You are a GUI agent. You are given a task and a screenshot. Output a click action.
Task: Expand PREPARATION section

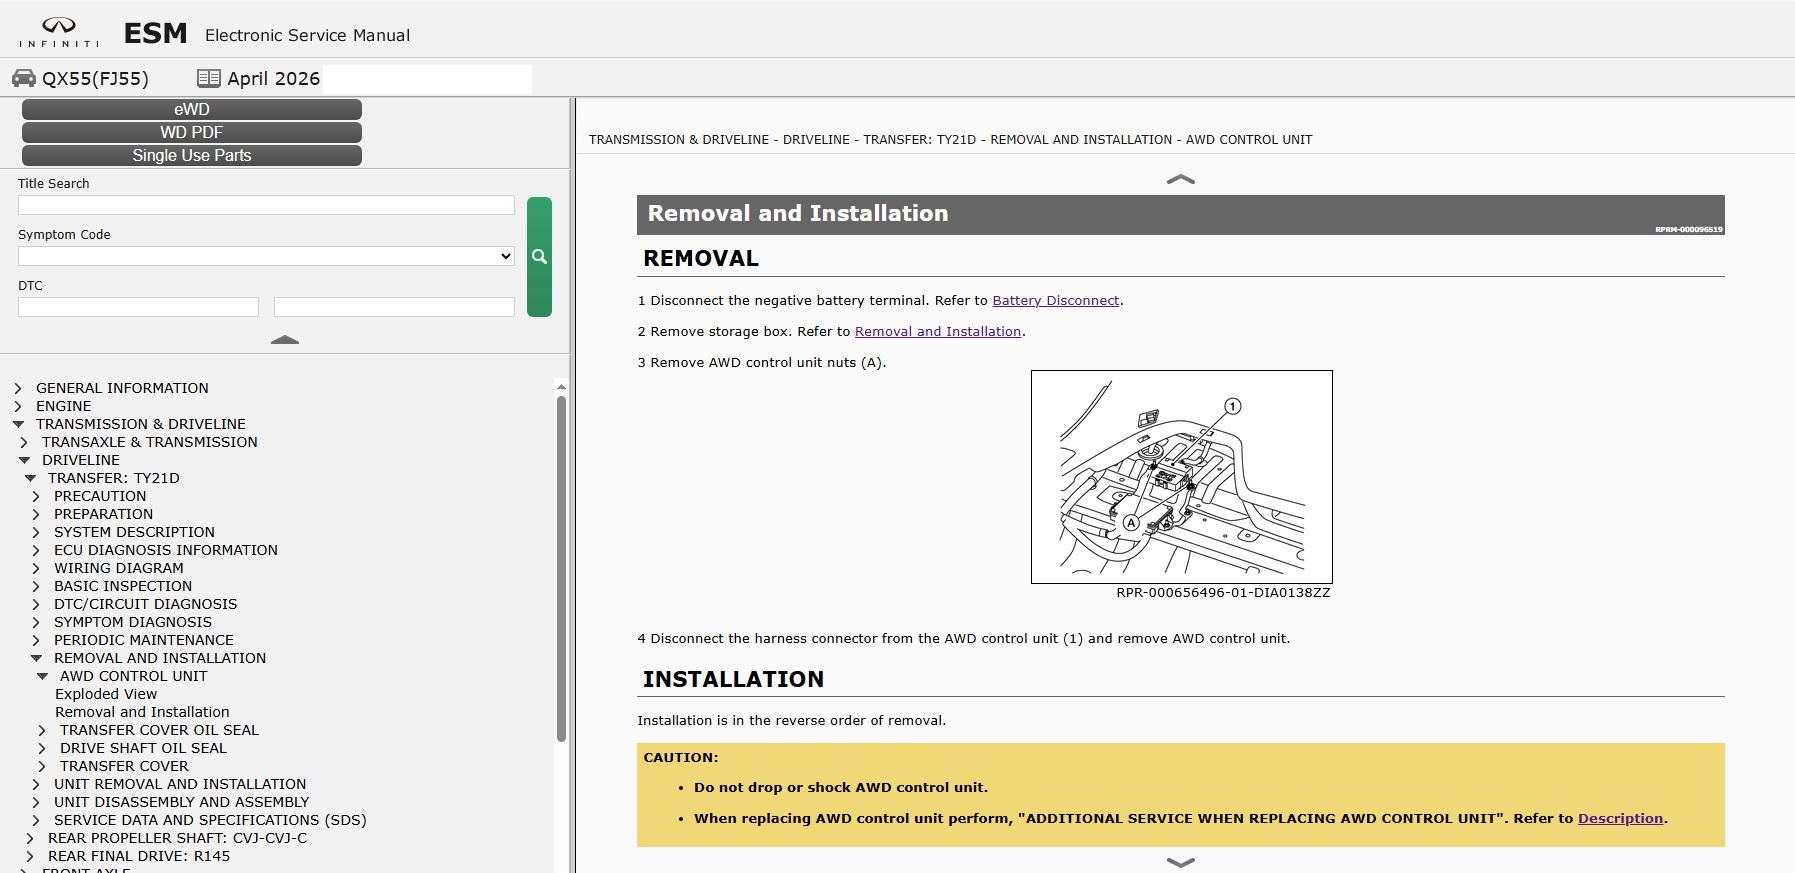36,514
